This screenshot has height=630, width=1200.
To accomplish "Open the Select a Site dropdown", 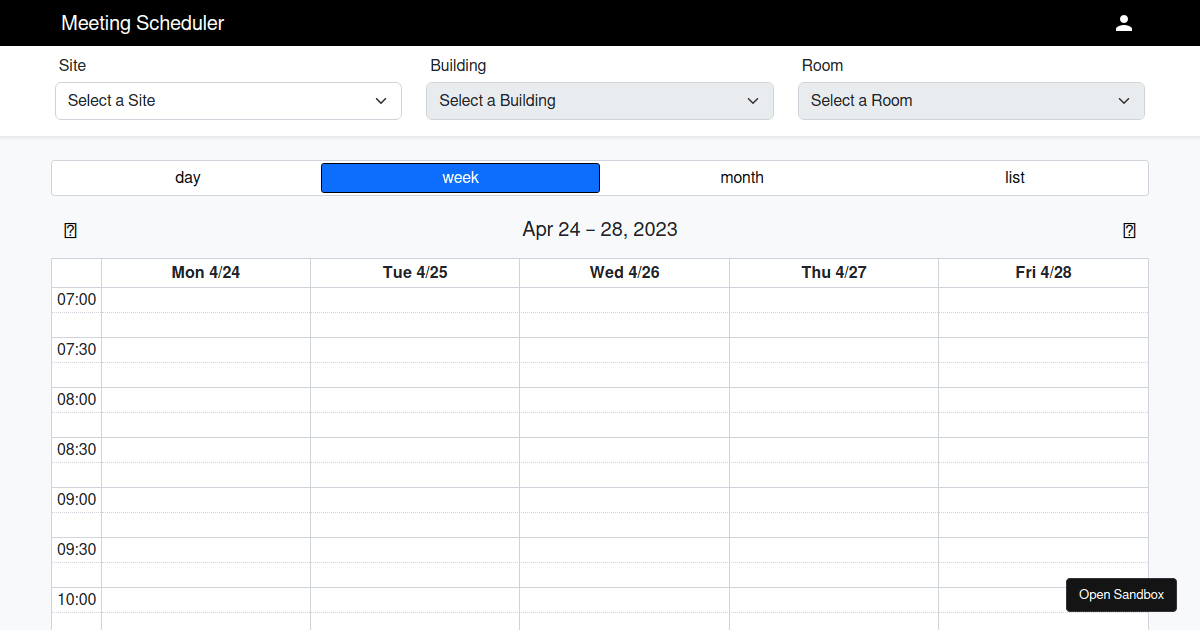I will point(228,101).
